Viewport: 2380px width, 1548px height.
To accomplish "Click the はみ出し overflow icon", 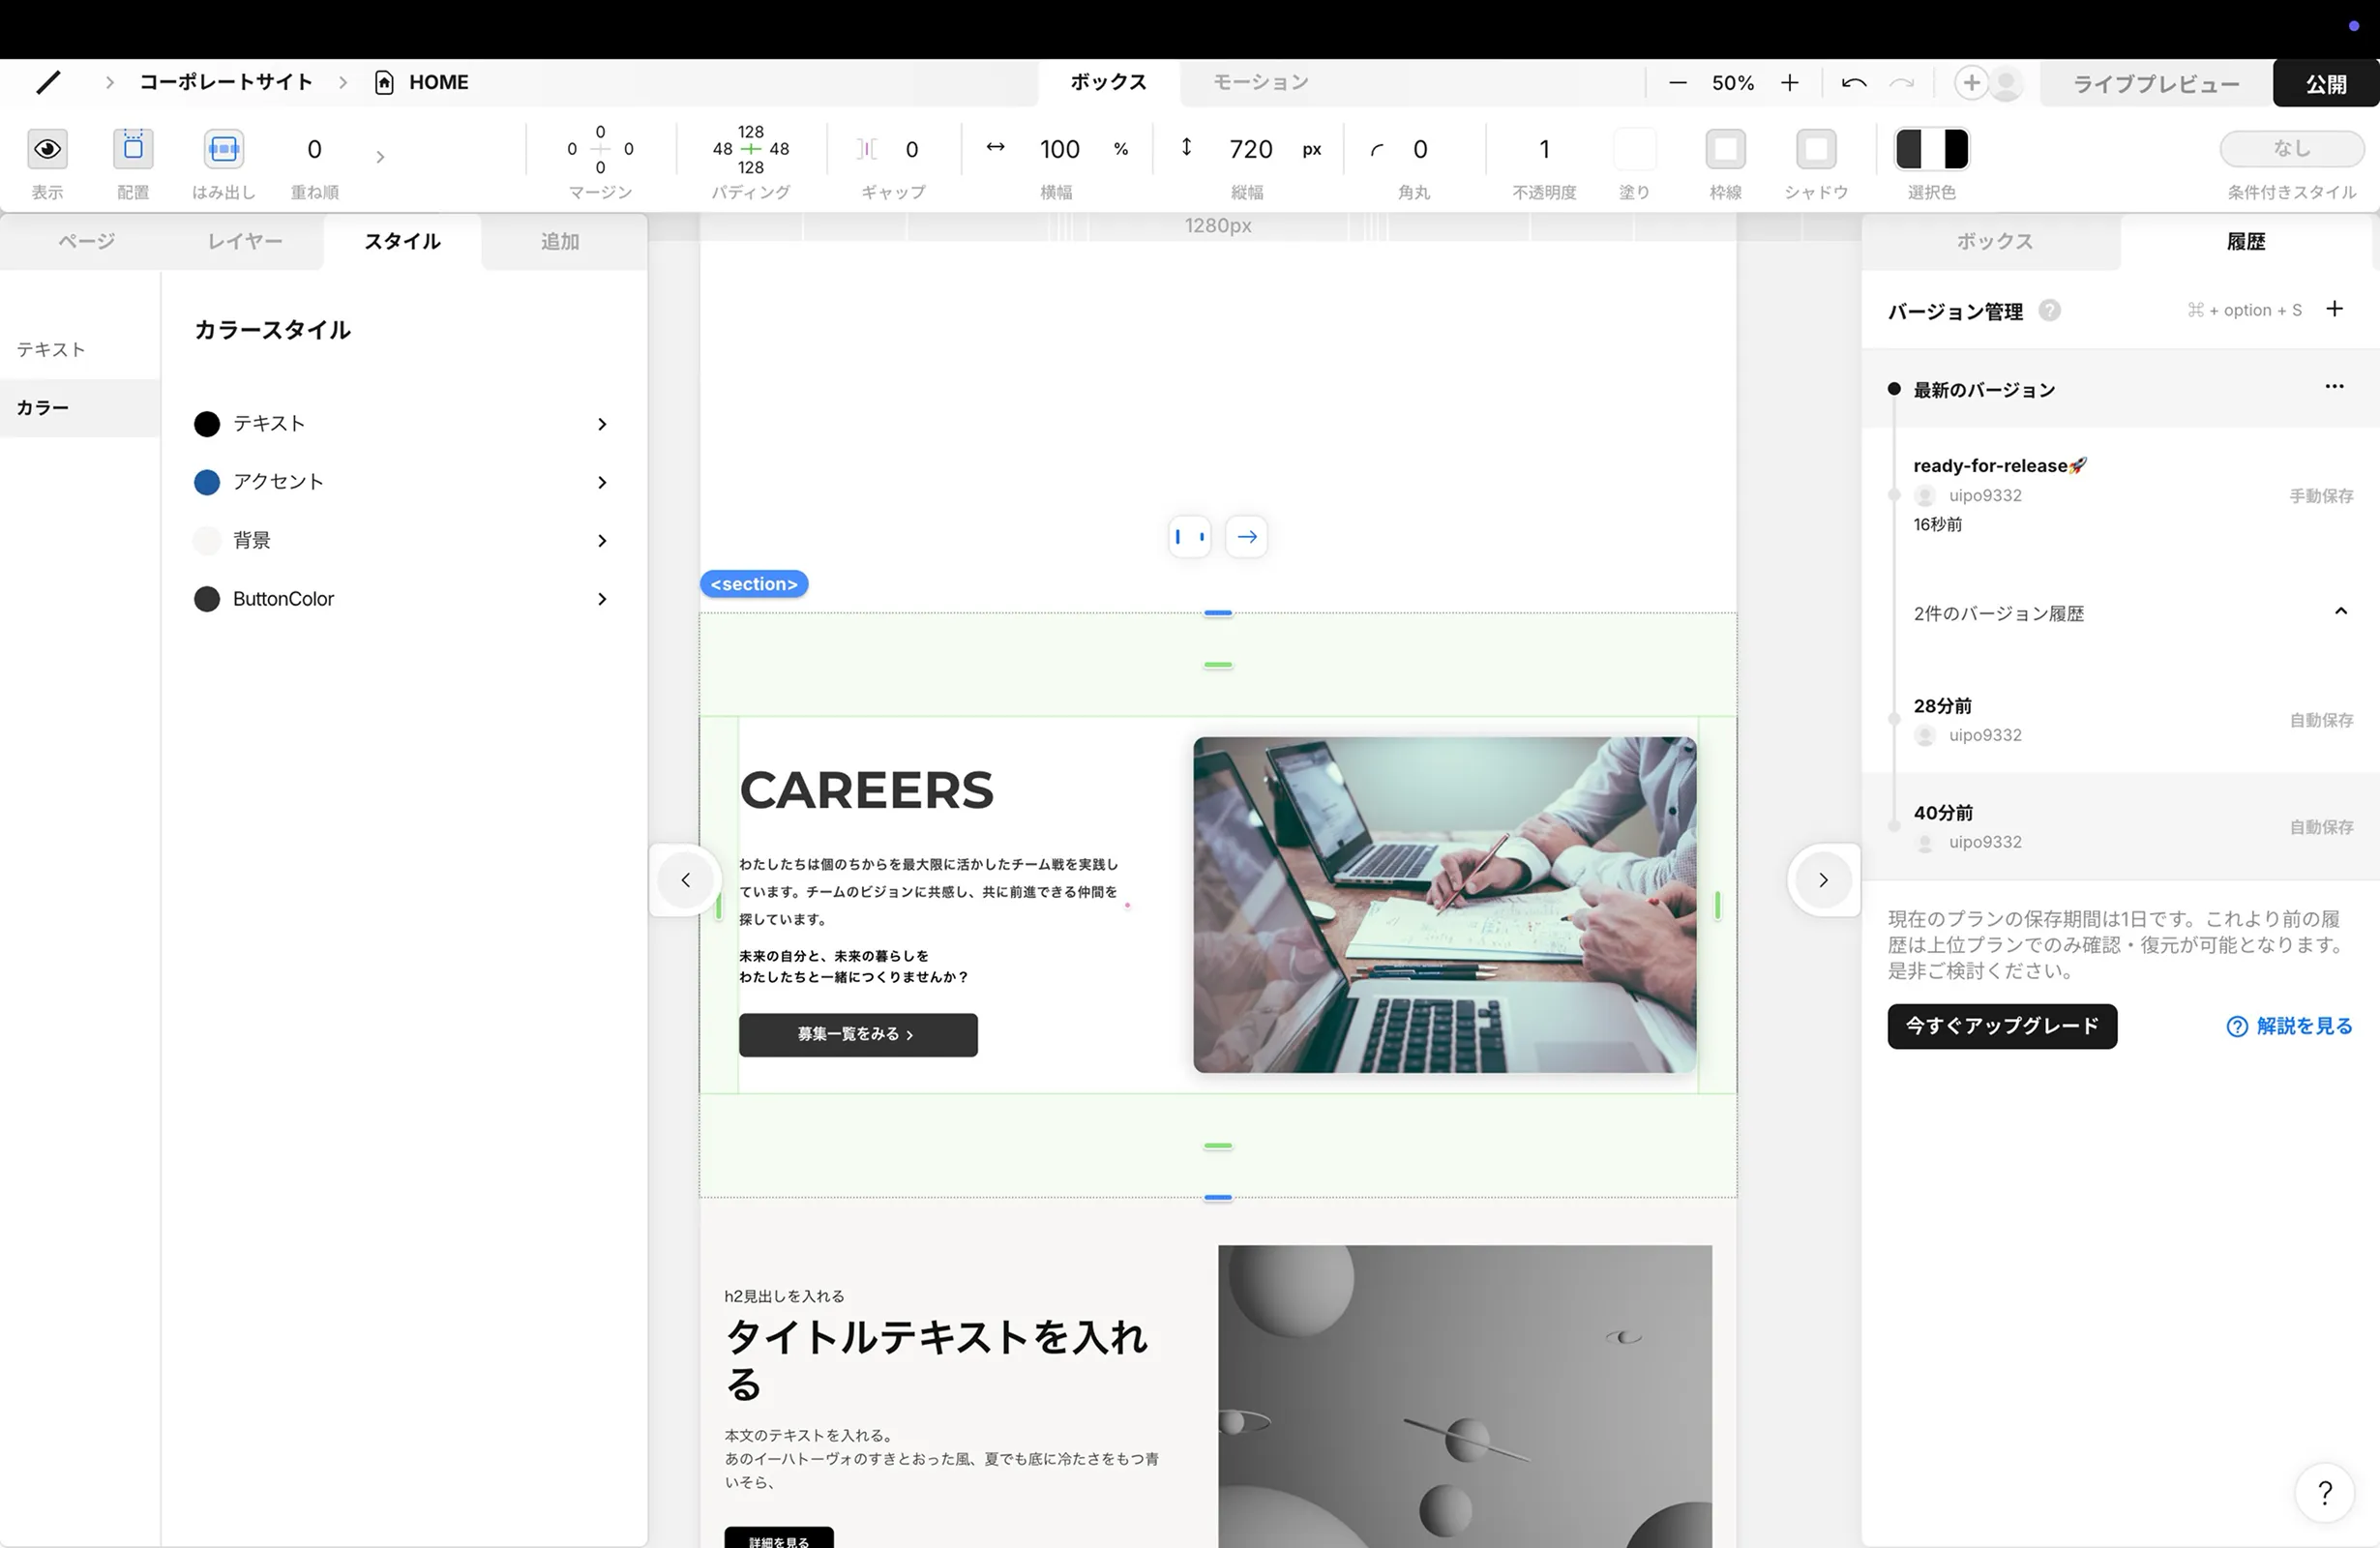I will (223, 149).
